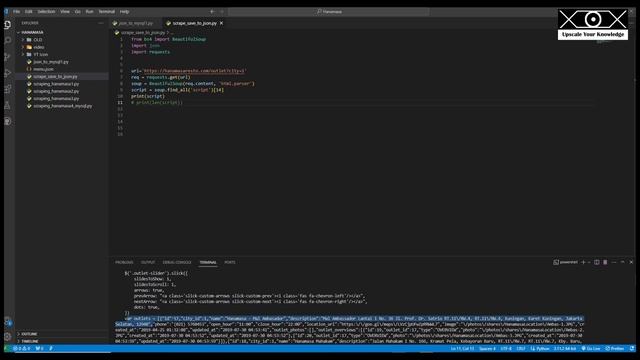The width and height of the screenshot is (640, 360).
Task: Click the kill terminal trash icon
Action: (x=605, y=262)
